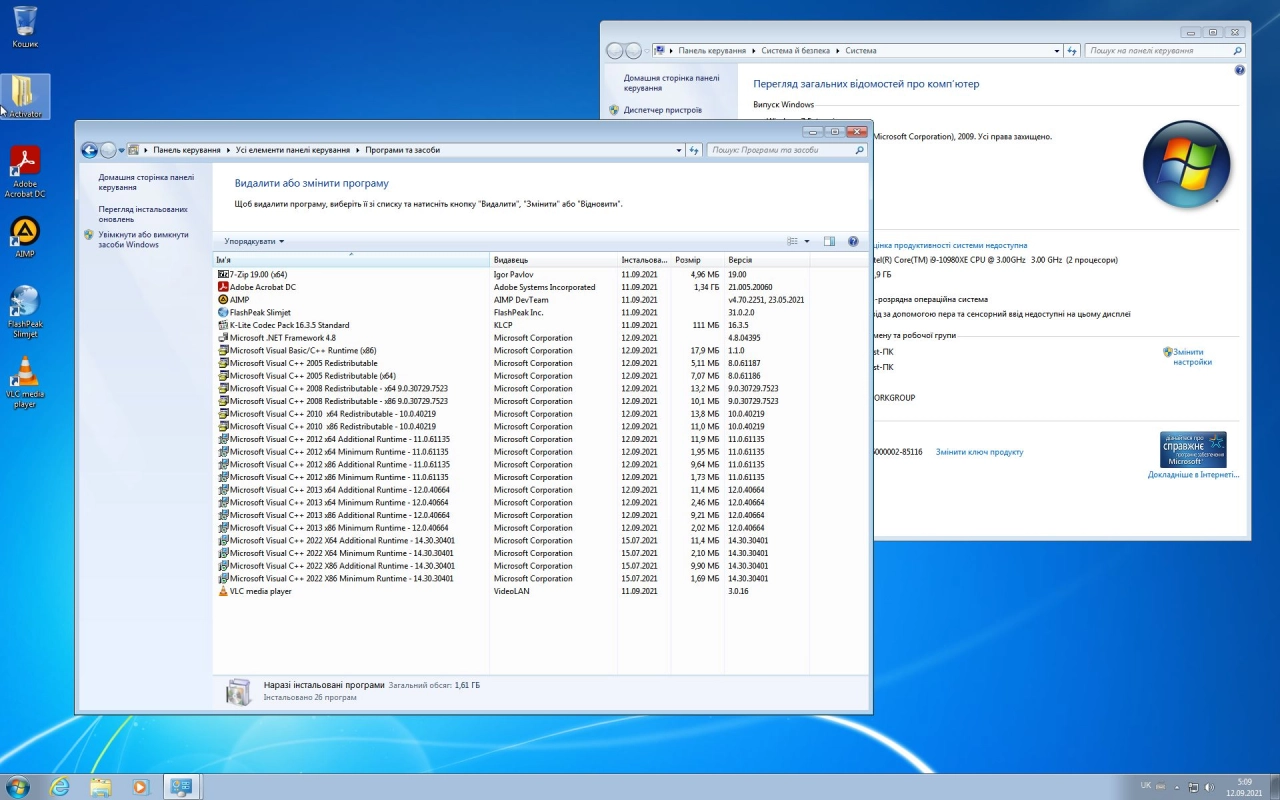Open Windows Media Player from the taskbar

pos(140,787)
